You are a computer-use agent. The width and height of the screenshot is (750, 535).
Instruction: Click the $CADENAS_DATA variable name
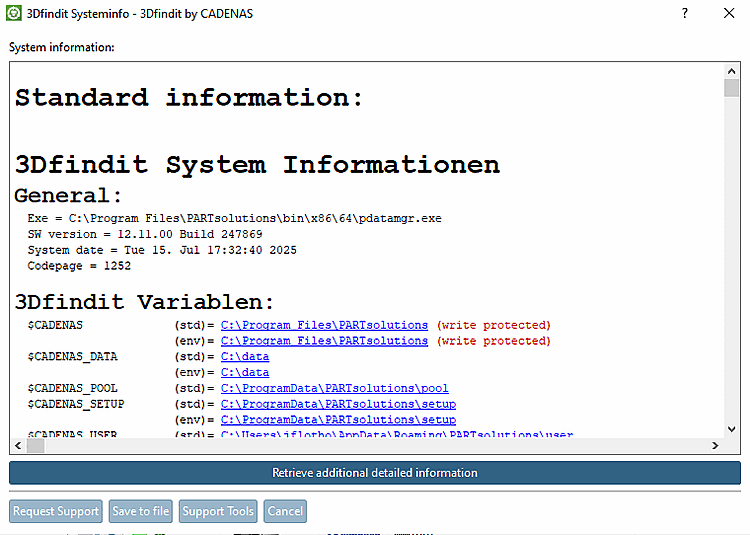pyautogui.click(x=72, y=357)
